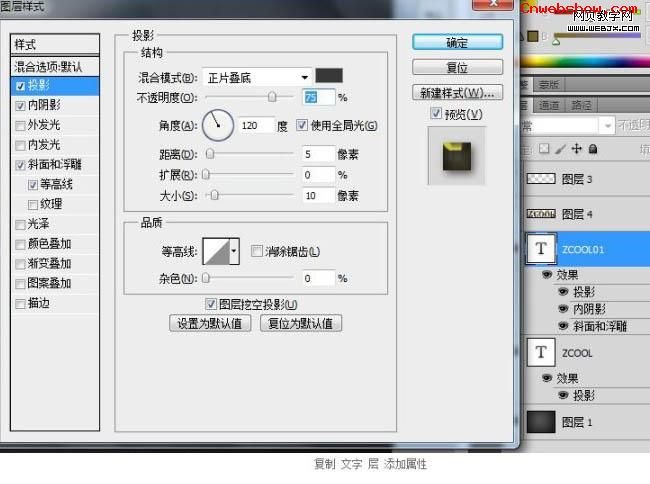Switch to the 通道 channels tab
Screen dimensions: 650x484
pyautogui.click(x=549, y=106)
